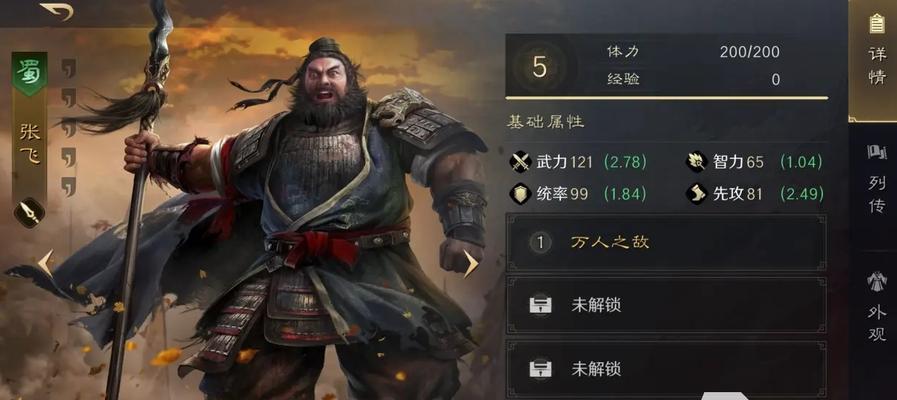Tap the level 5 circle badge
The width and height of the screenshot is (897, 400).
coord(539,67)
